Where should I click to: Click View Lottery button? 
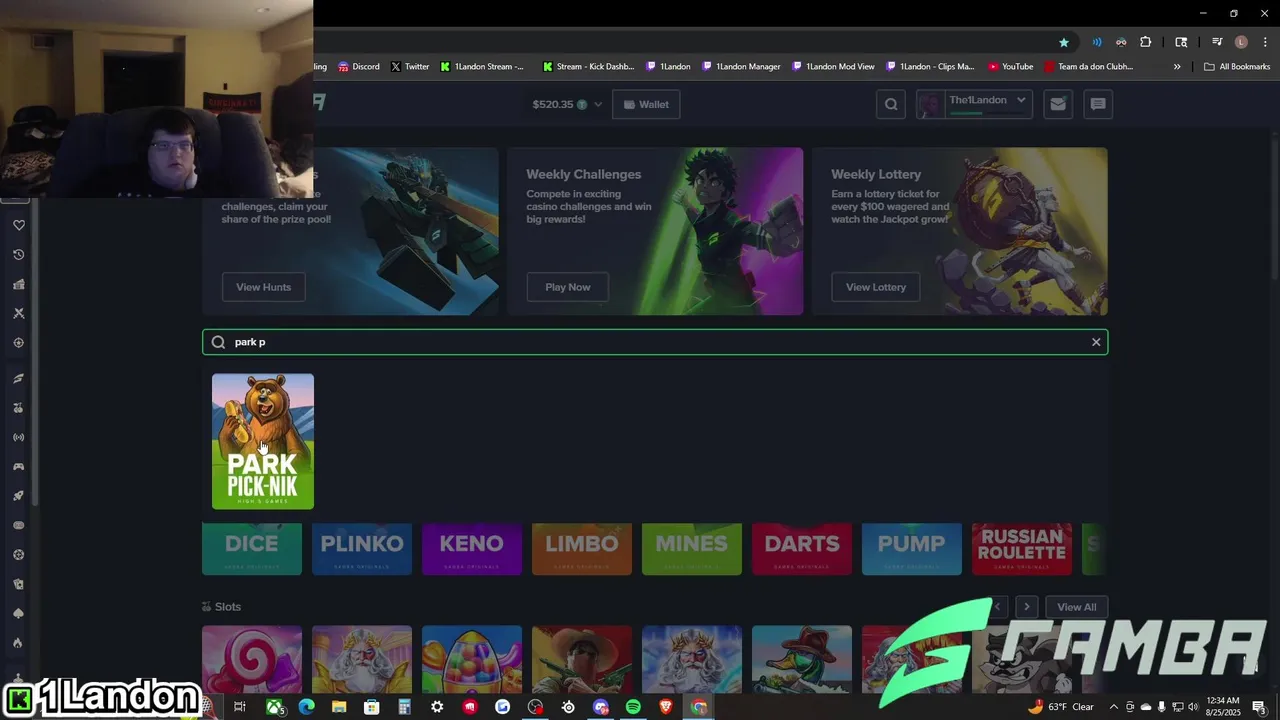[876, 287]
